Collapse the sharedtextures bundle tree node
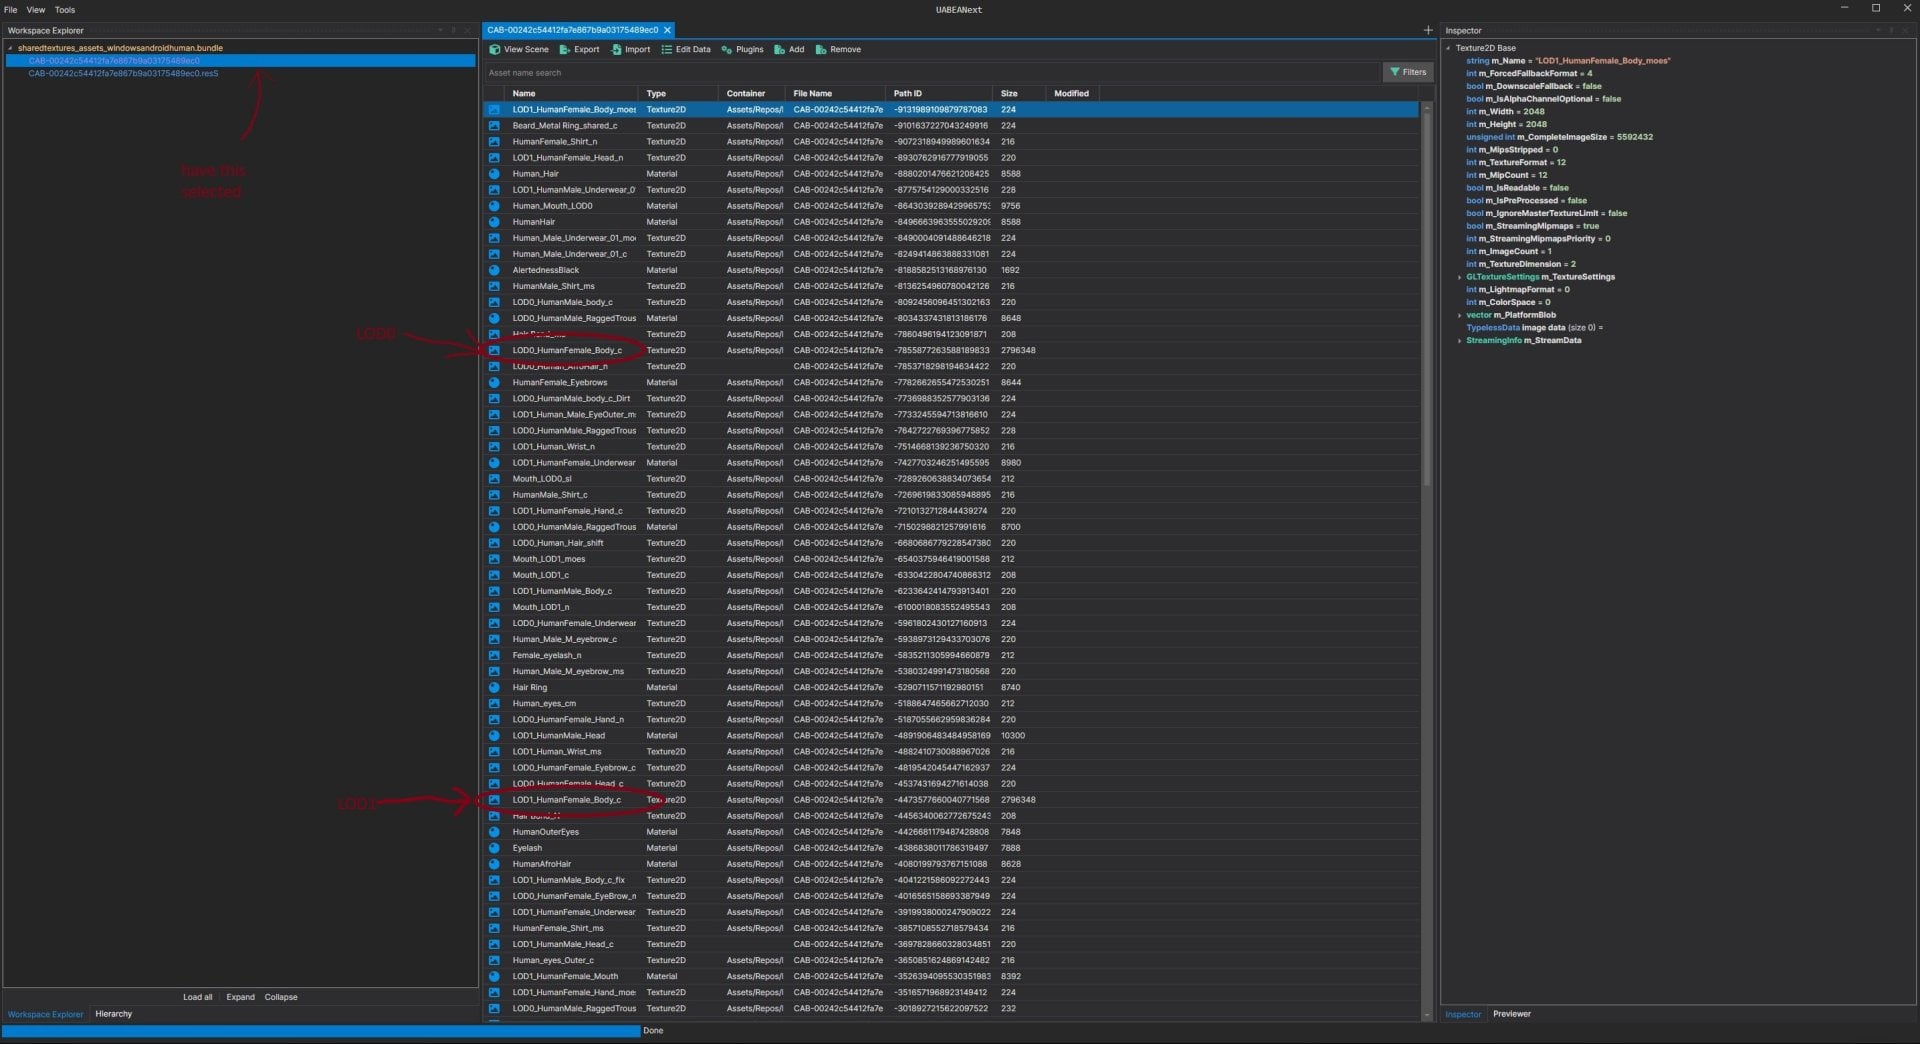 pos(11,48)
